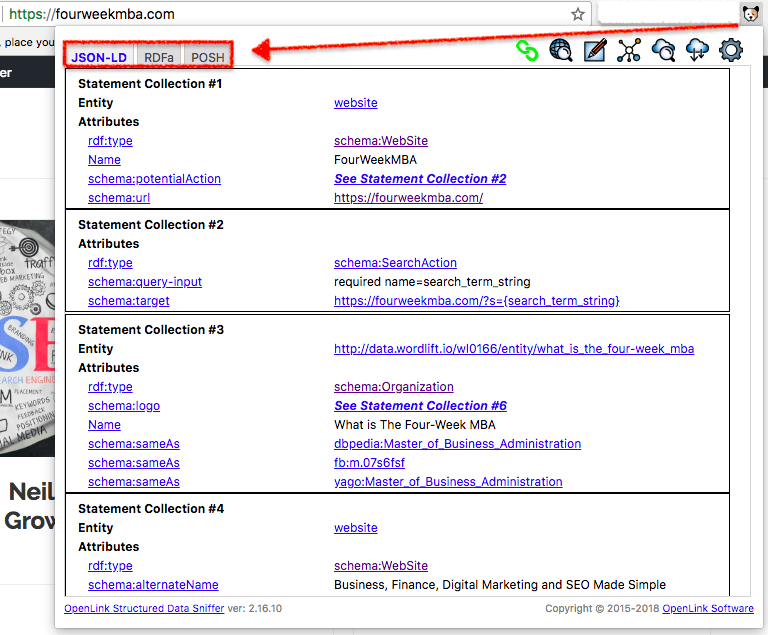
Task: Click the Statement Collection #3 heading
Action: (151, 330)
